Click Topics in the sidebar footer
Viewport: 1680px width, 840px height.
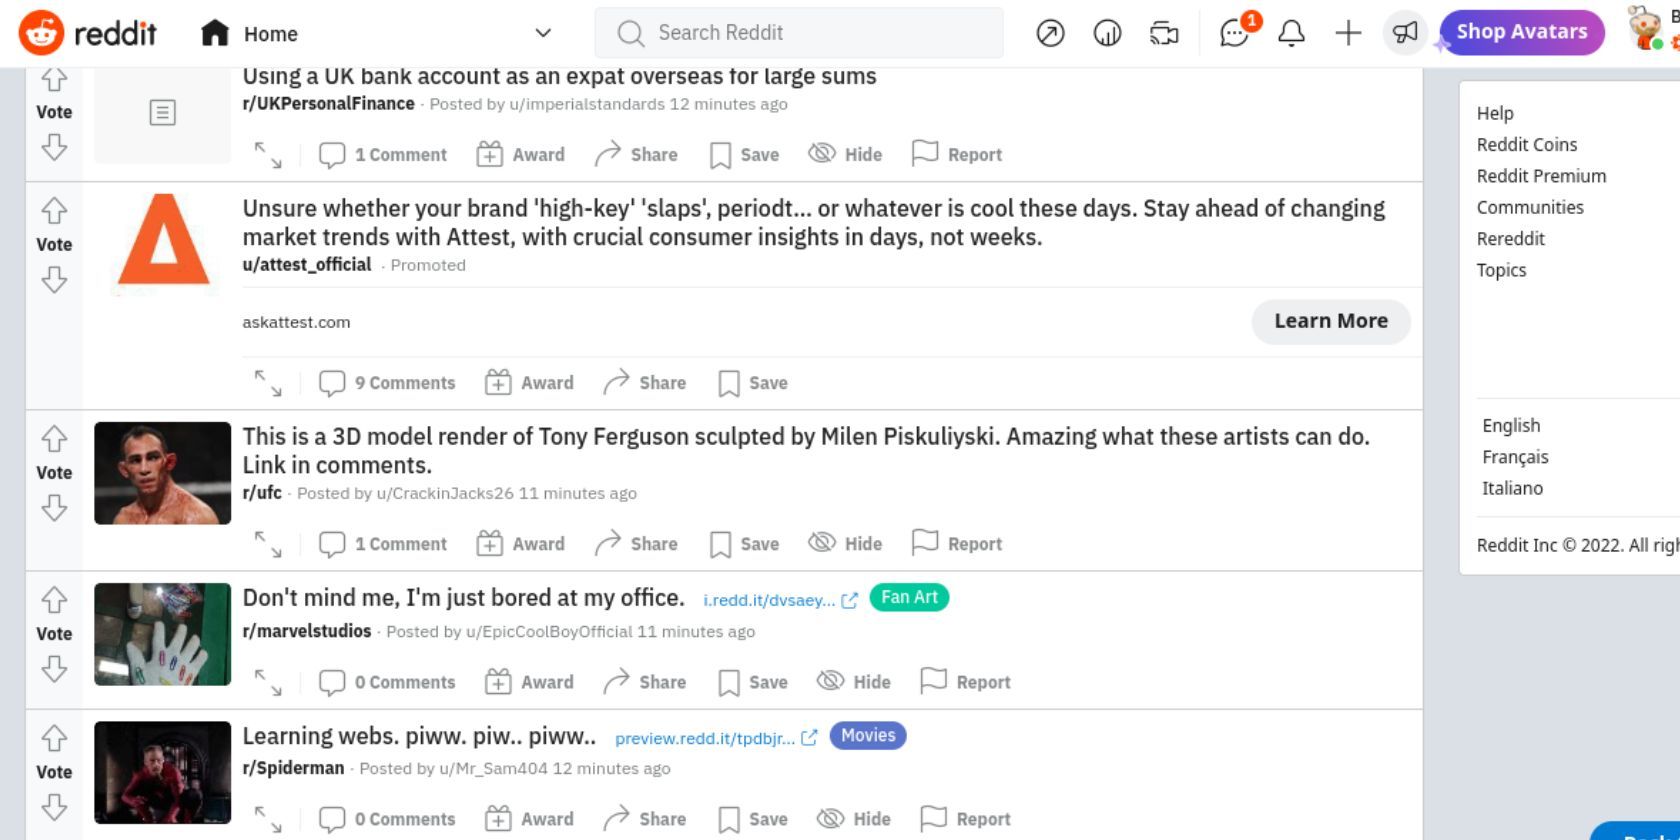[x=1501, y=270]
